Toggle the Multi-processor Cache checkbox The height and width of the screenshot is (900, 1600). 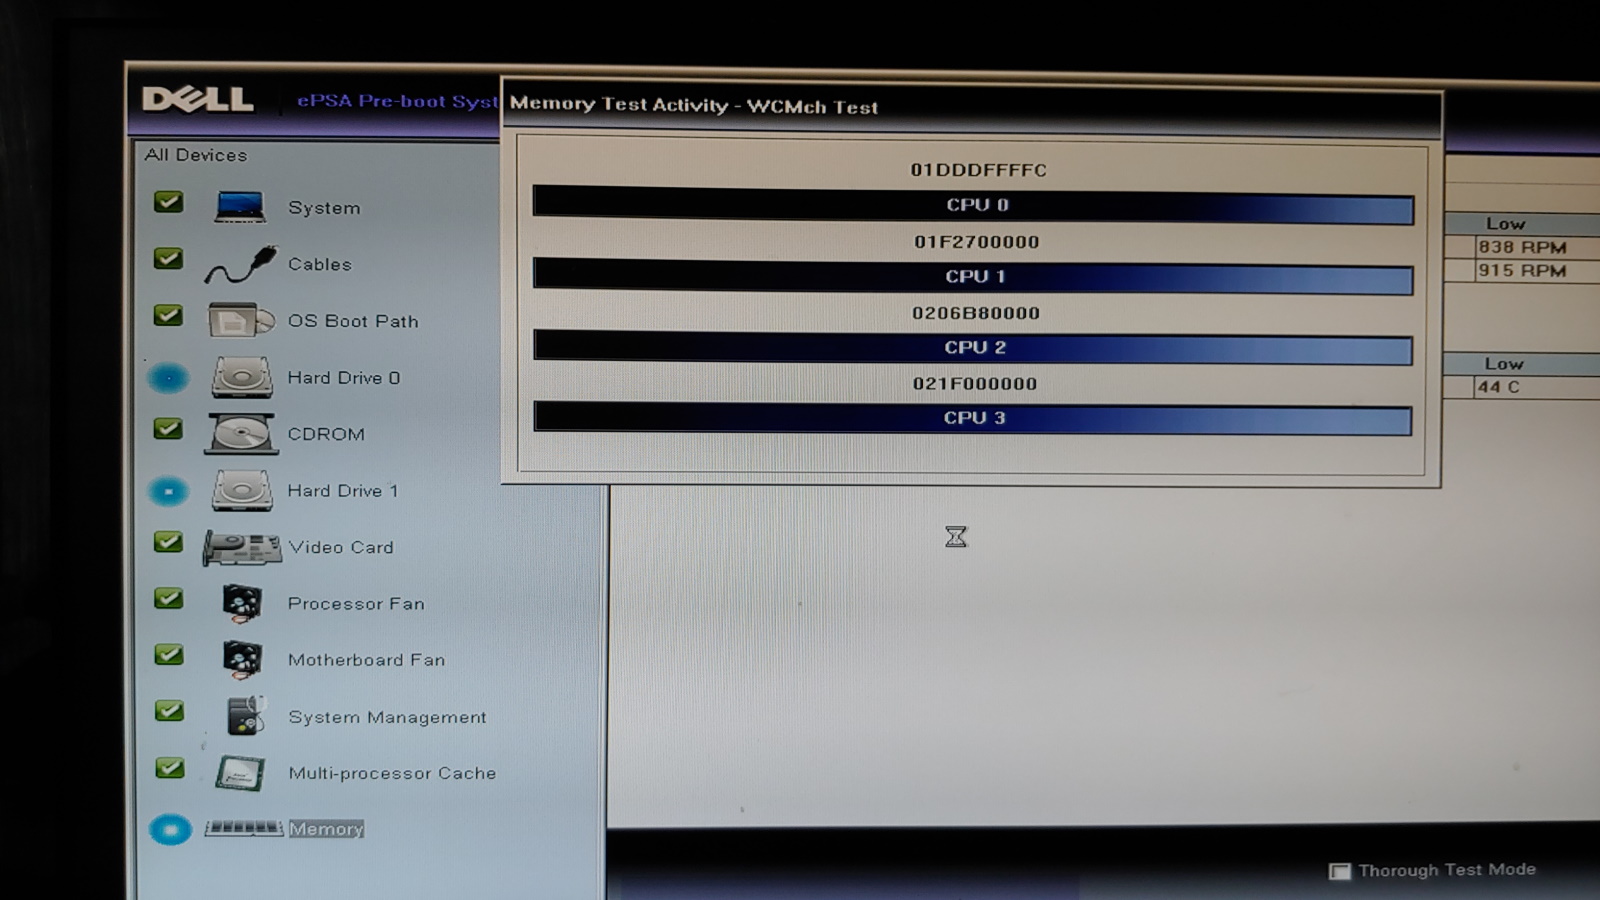(x=170, y=768)
